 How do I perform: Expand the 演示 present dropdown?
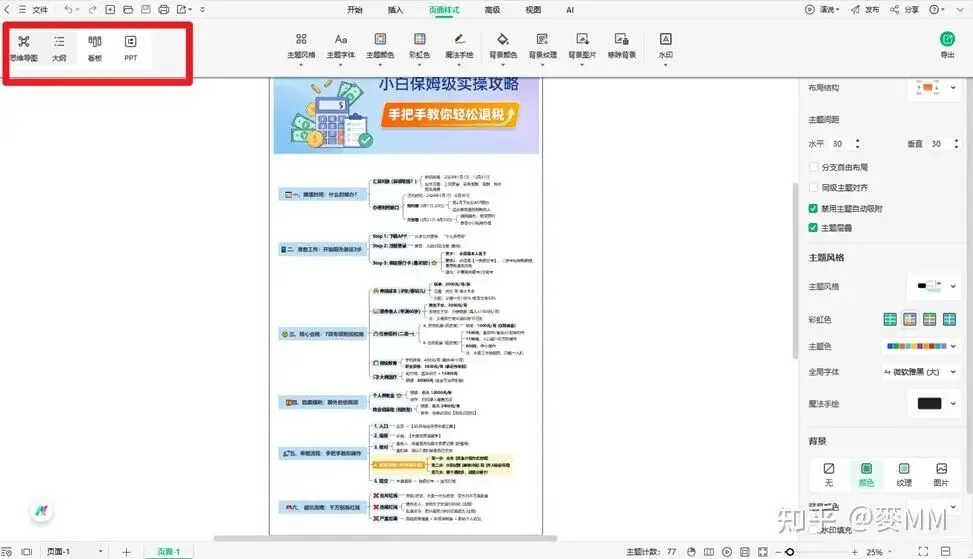click(838, 9)
